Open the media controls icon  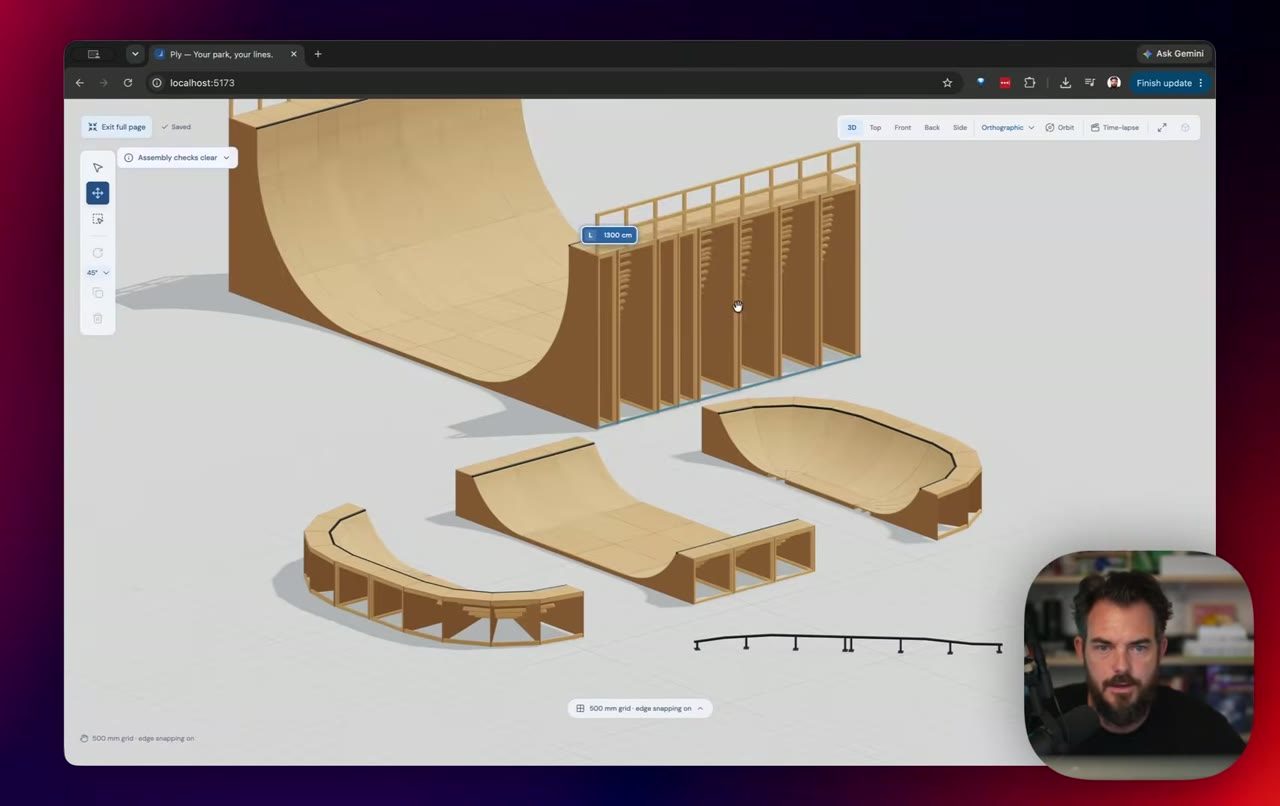click(x=1089, y=83)
